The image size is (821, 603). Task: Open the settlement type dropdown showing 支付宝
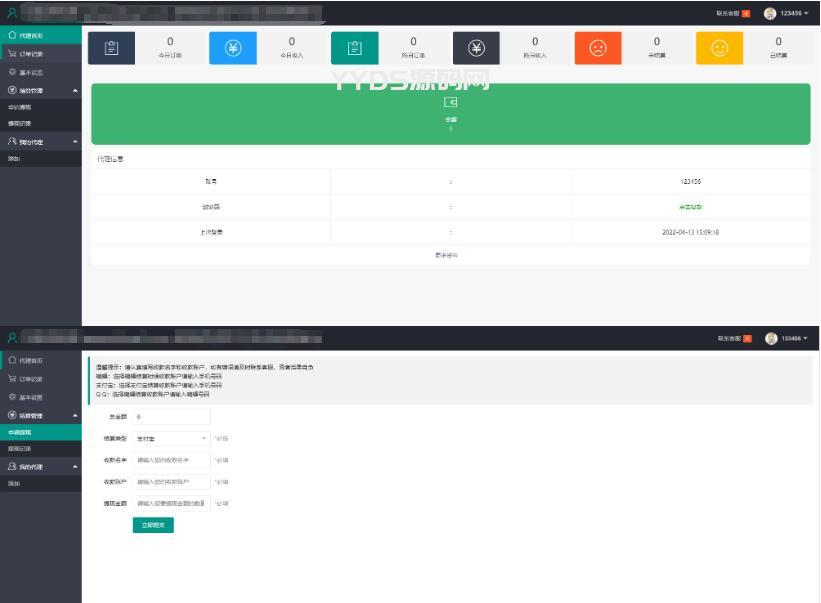tap(171, 438)
